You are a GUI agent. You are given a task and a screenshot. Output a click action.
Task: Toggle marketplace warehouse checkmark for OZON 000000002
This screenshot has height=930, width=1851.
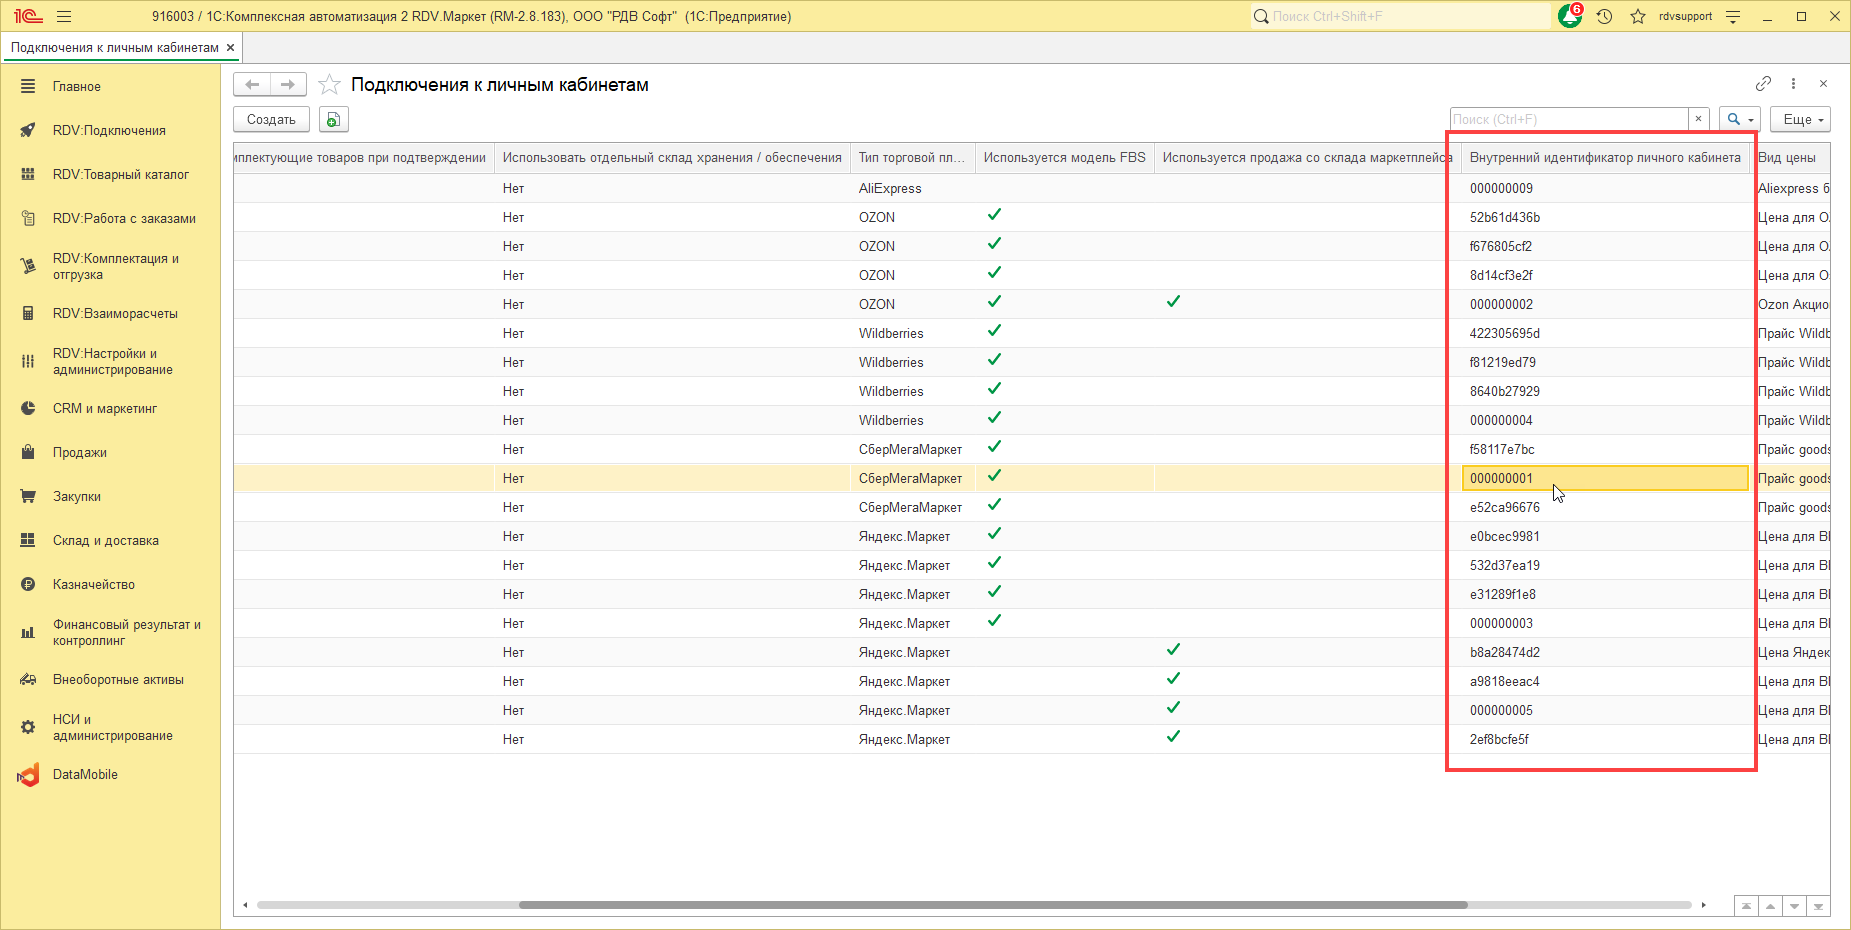[x=1173, y=302]
